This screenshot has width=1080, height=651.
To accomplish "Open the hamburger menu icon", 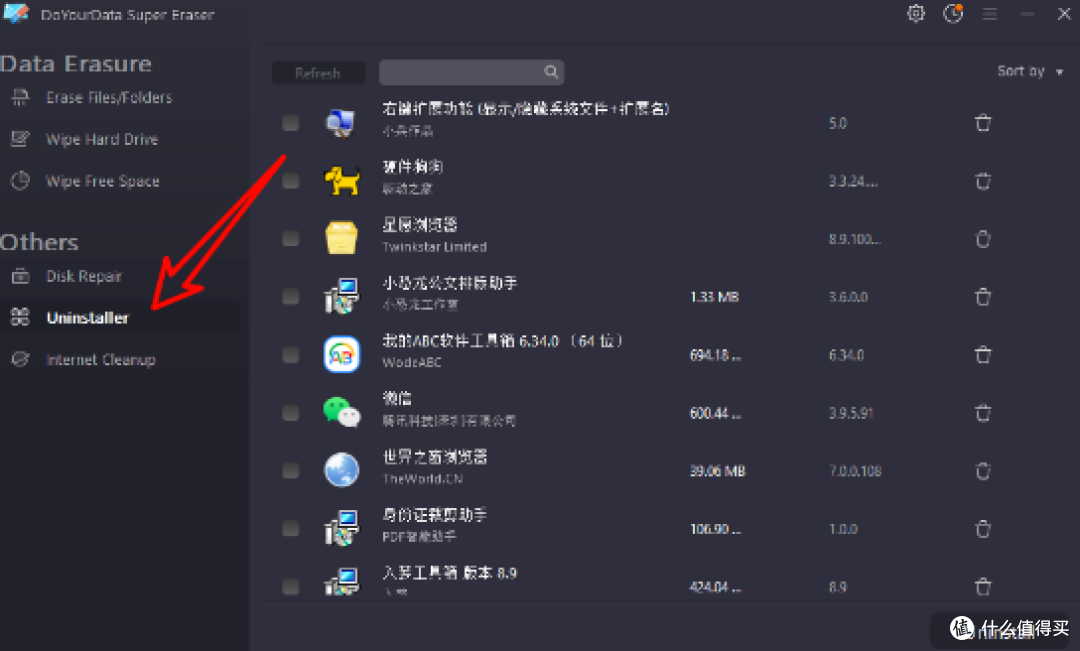I will point(990,14).
